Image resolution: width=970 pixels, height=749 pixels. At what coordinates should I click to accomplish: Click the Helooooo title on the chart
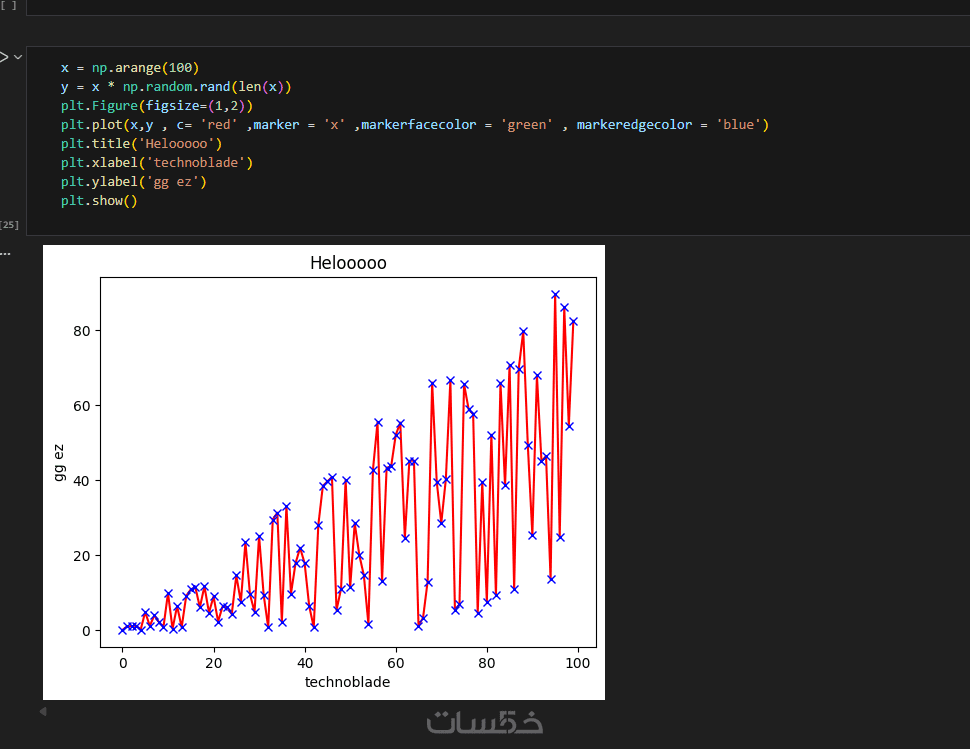coord(348,263)
